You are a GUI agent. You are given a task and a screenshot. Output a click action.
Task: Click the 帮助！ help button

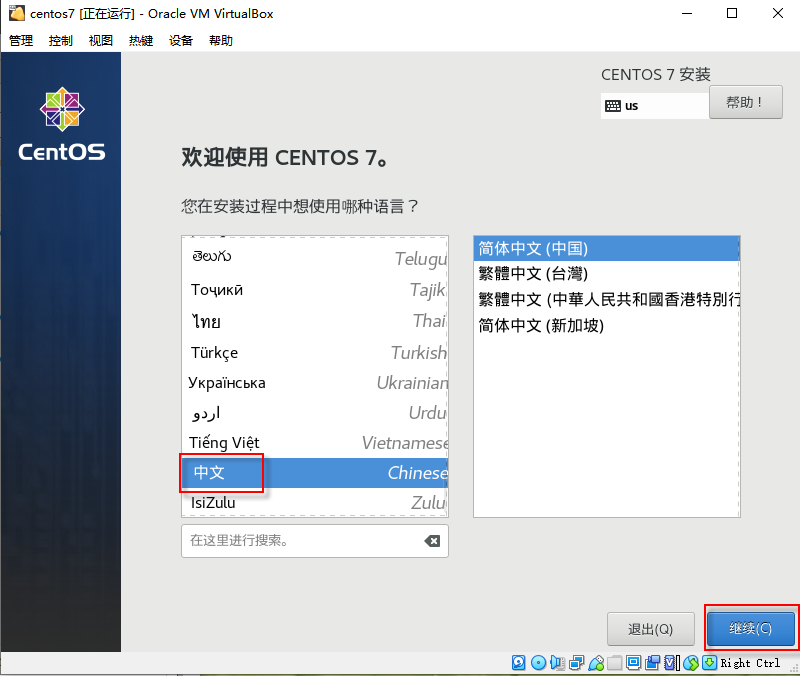[745, 102]
